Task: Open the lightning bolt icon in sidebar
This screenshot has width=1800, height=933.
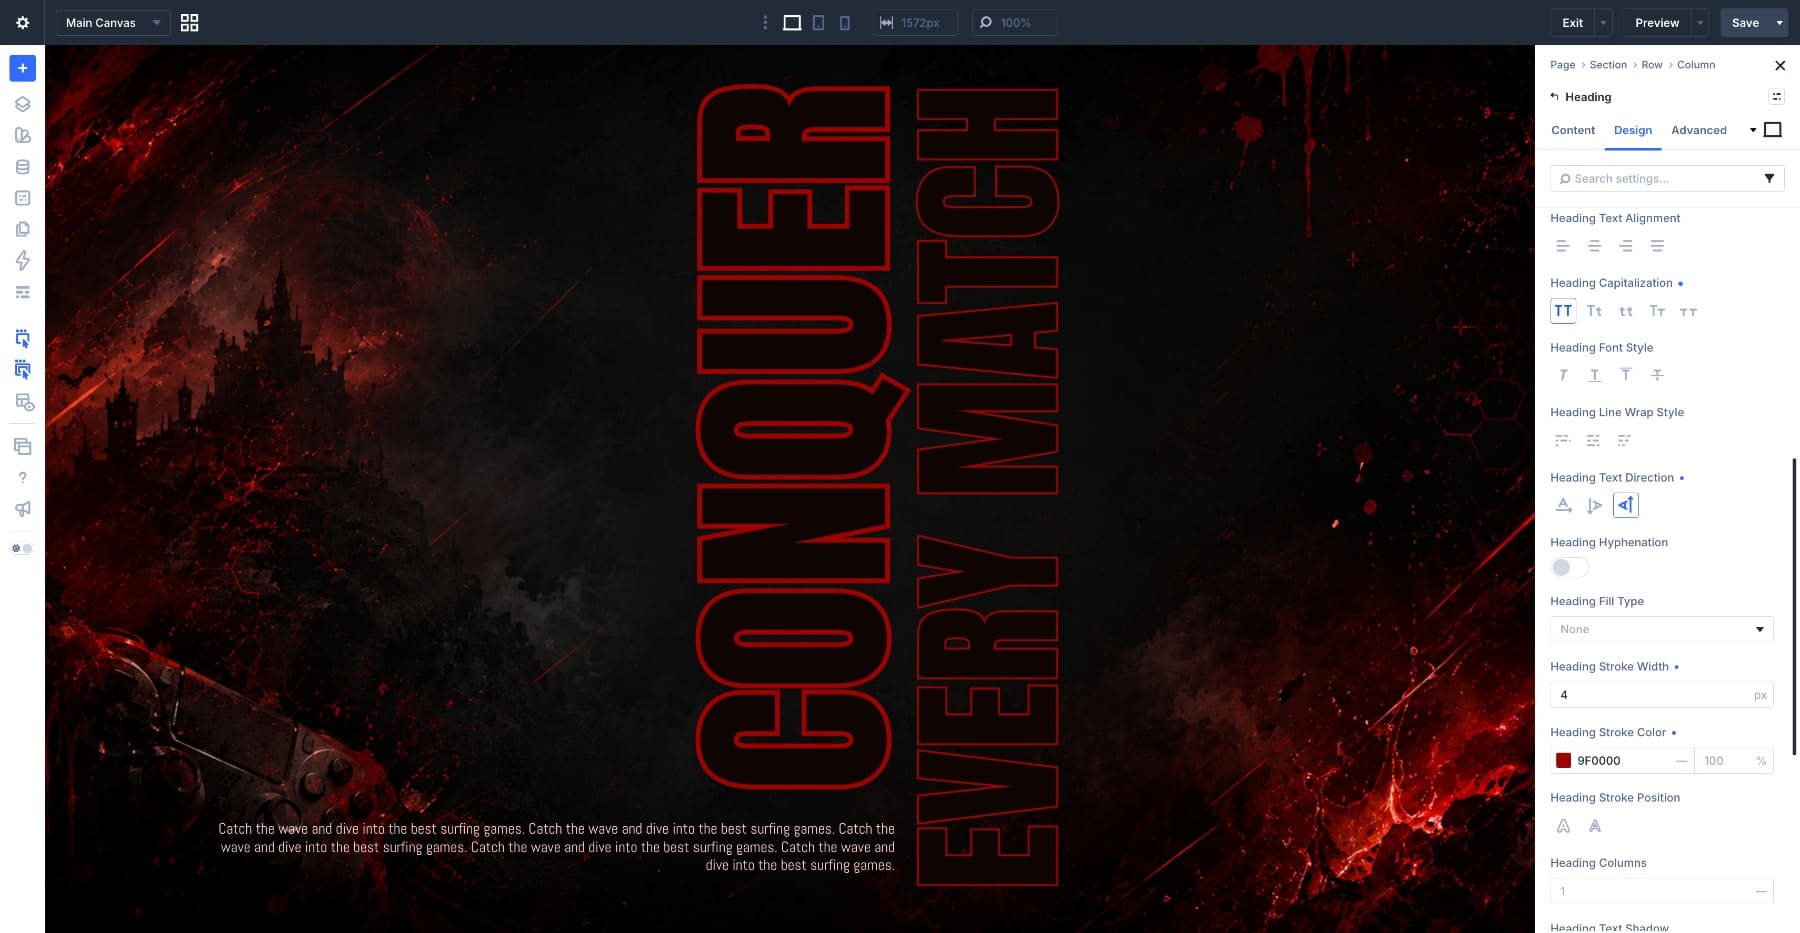Action: [22, 261]
